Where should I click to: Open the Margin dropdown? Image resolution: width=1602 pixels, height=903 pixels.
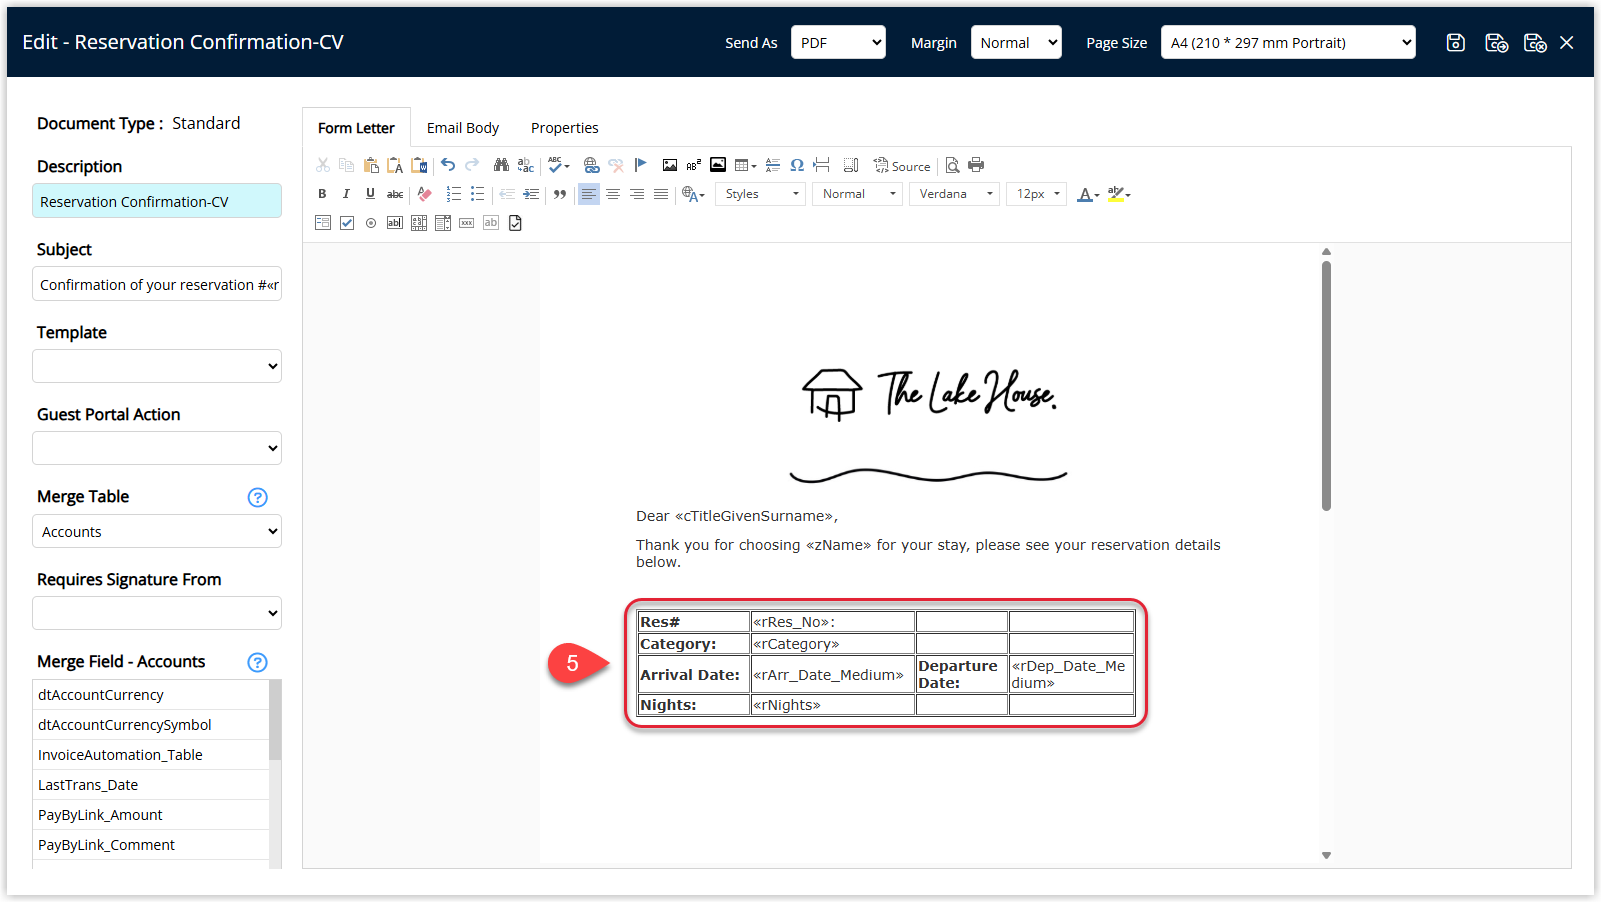click(x=1016, y=42)
